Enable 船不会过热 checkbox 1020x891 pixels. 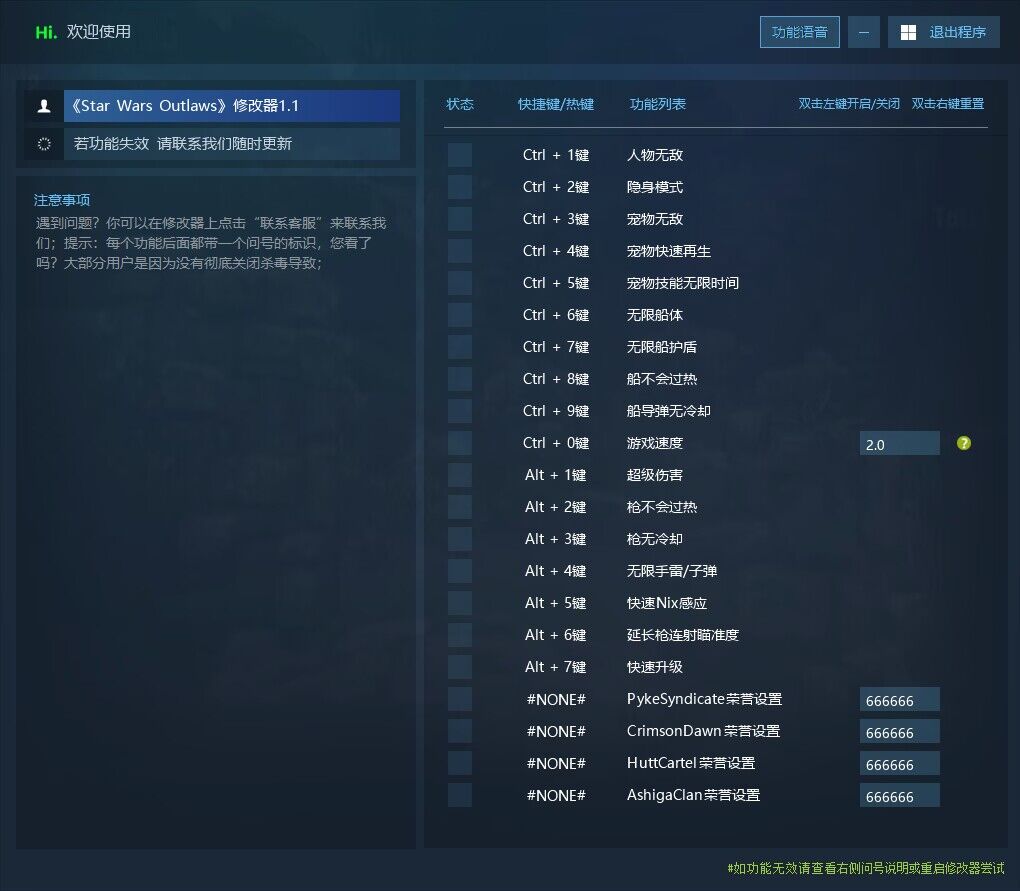(460, 379)
